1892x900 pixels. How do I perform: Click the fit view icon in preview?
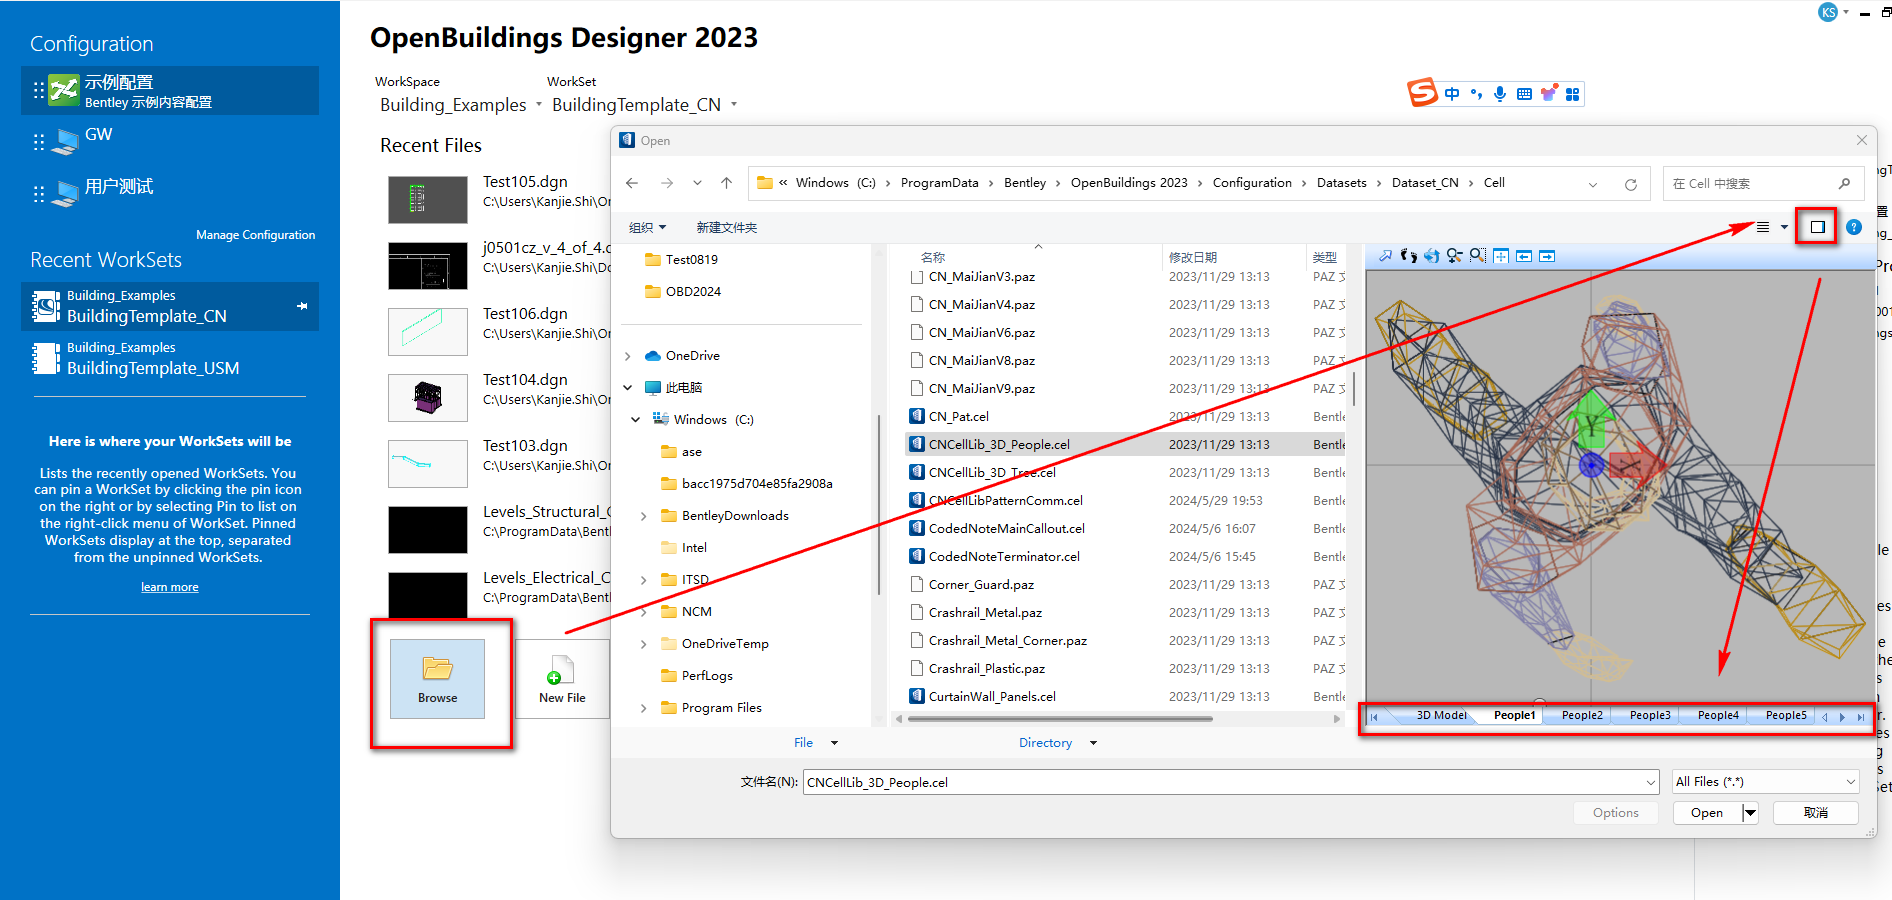pos(1501,256)
